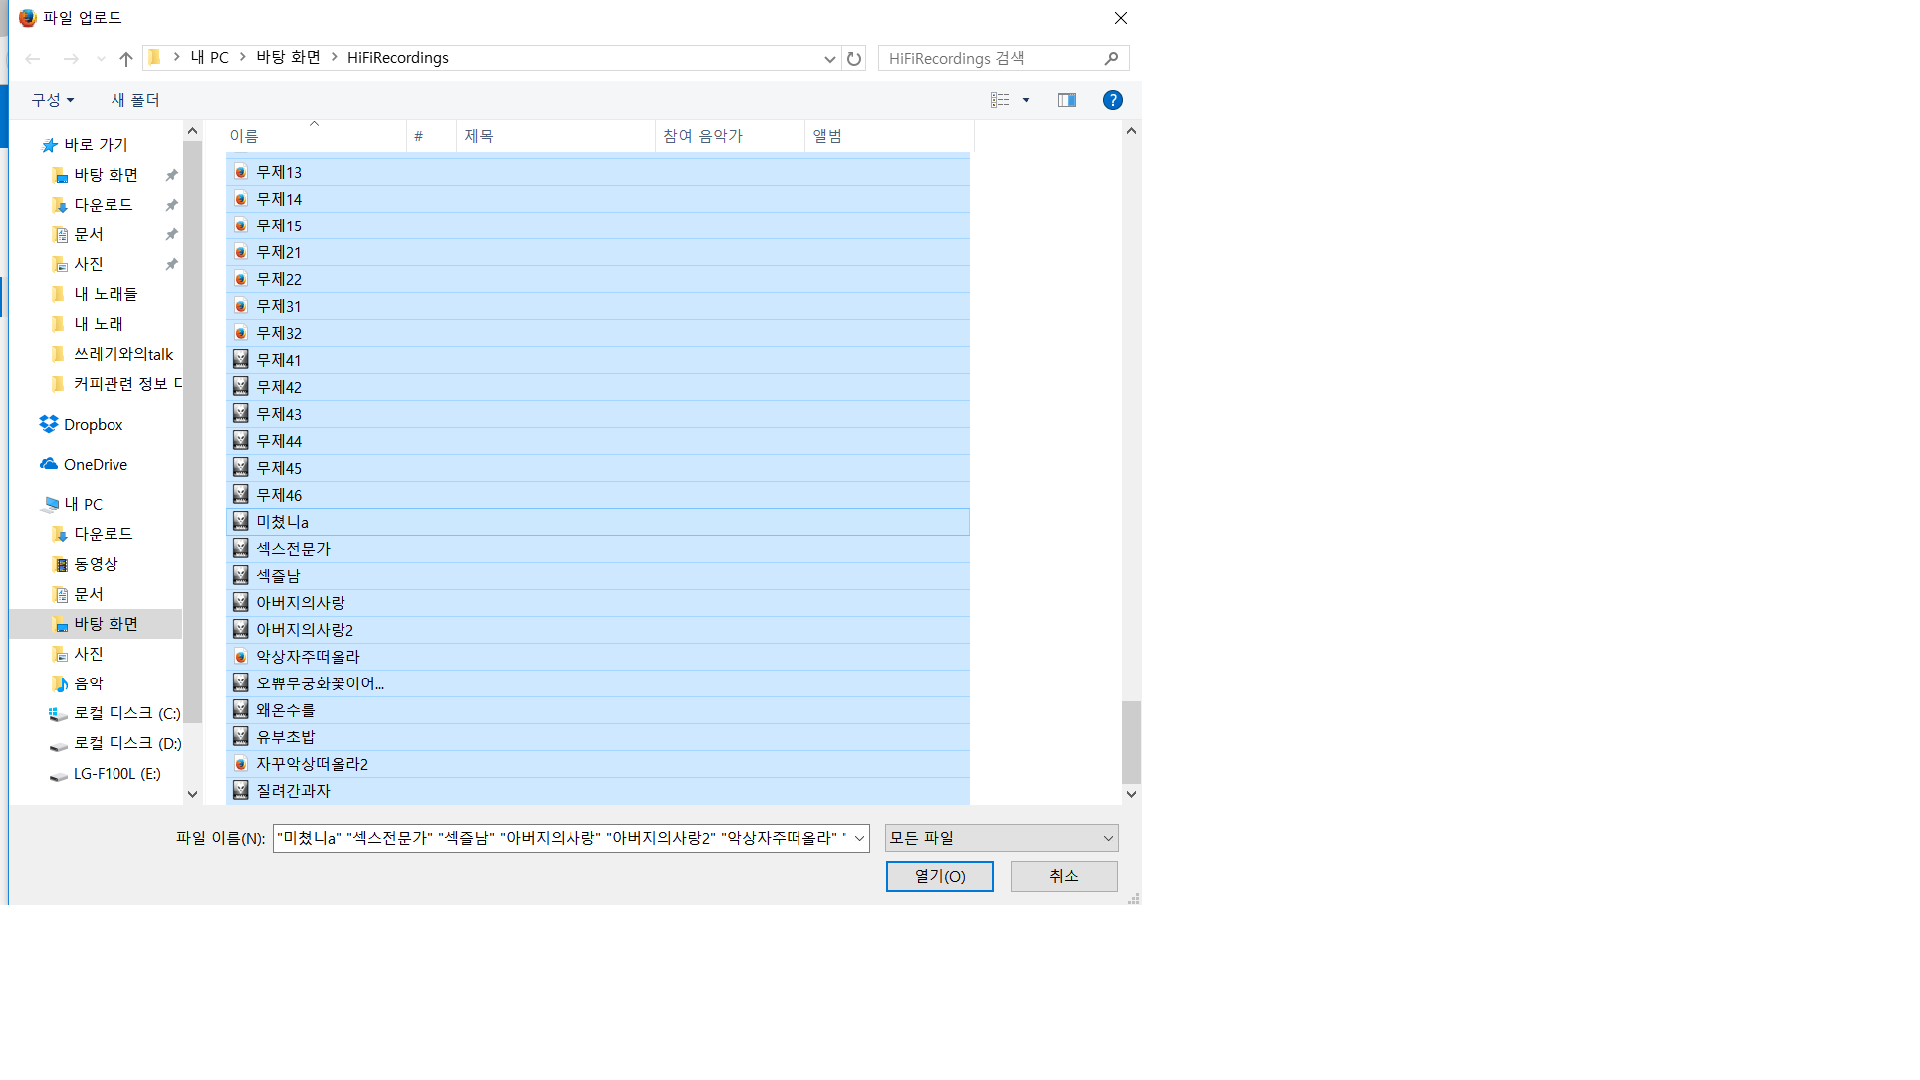Expand the view options dropdown arrow
Screen dimensions: 1920x1080
coord(1026,100)
